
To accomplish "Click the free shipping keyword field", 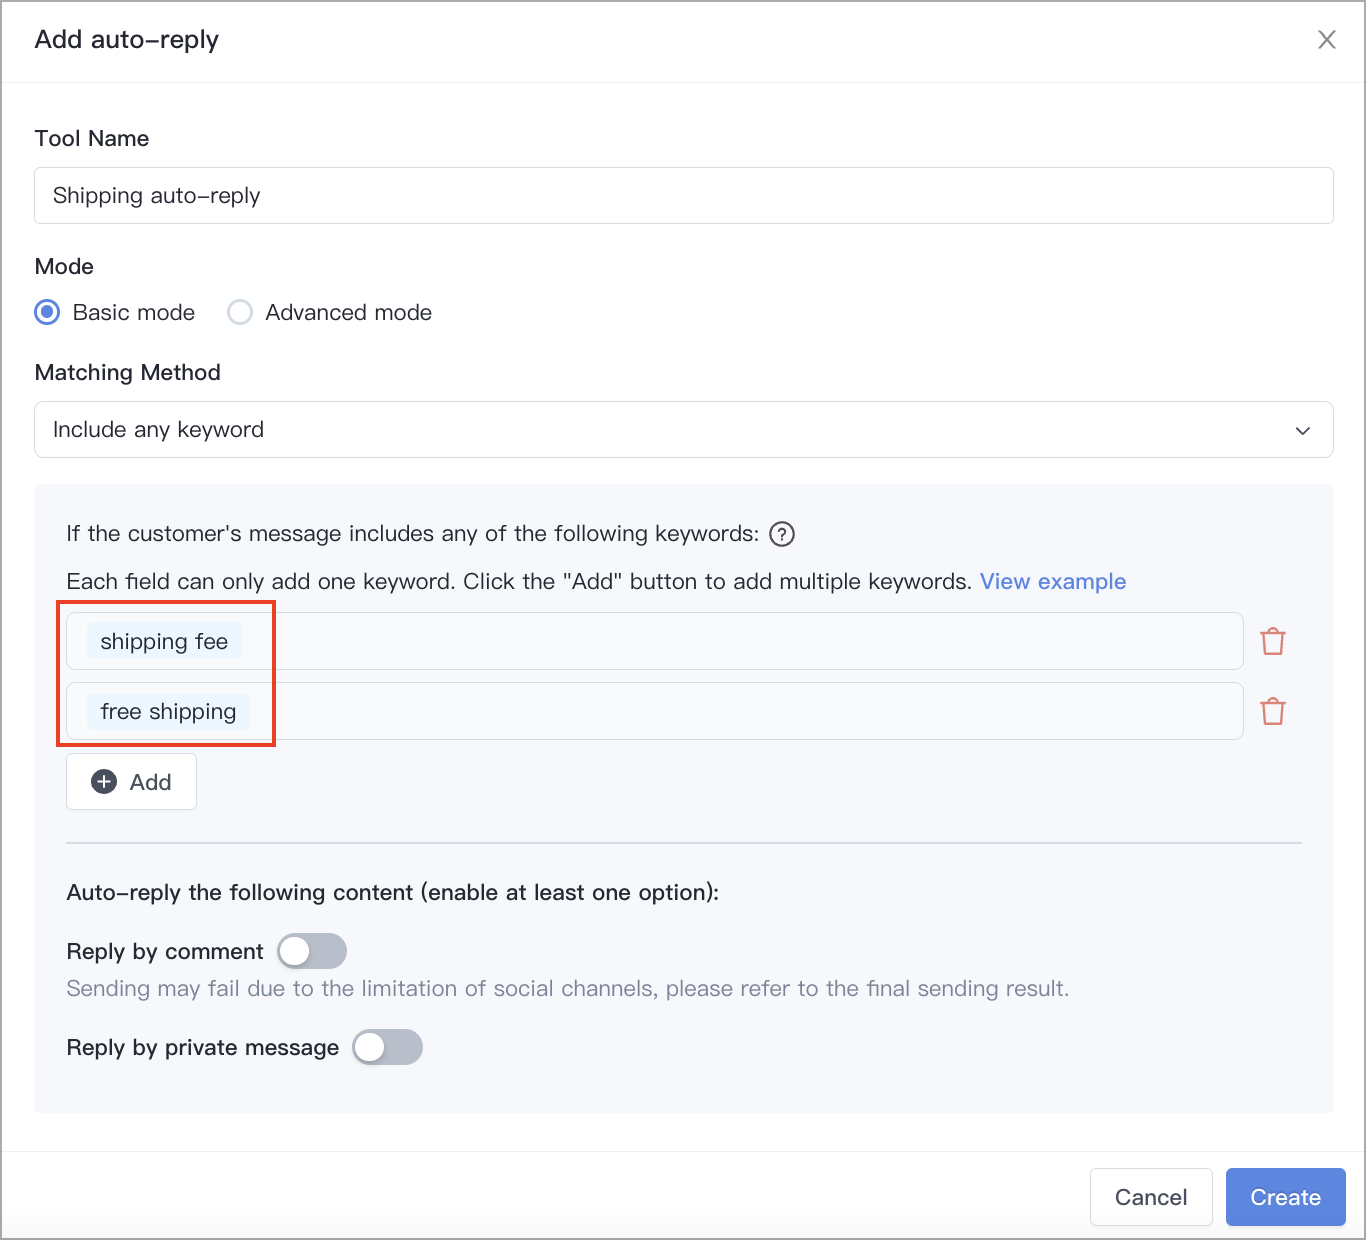I will tap(655, 711).
